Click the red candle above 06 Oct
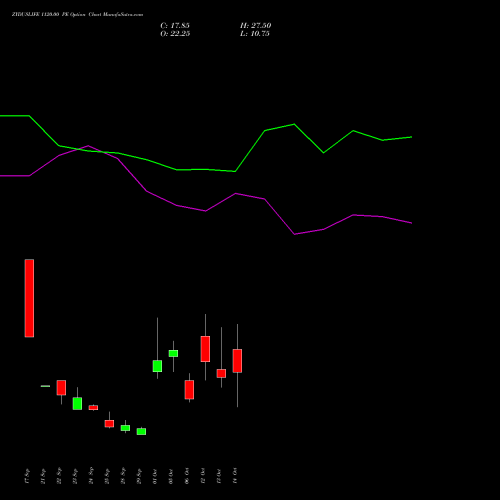Viewport: 500px width, 500px height. point(189,390)
